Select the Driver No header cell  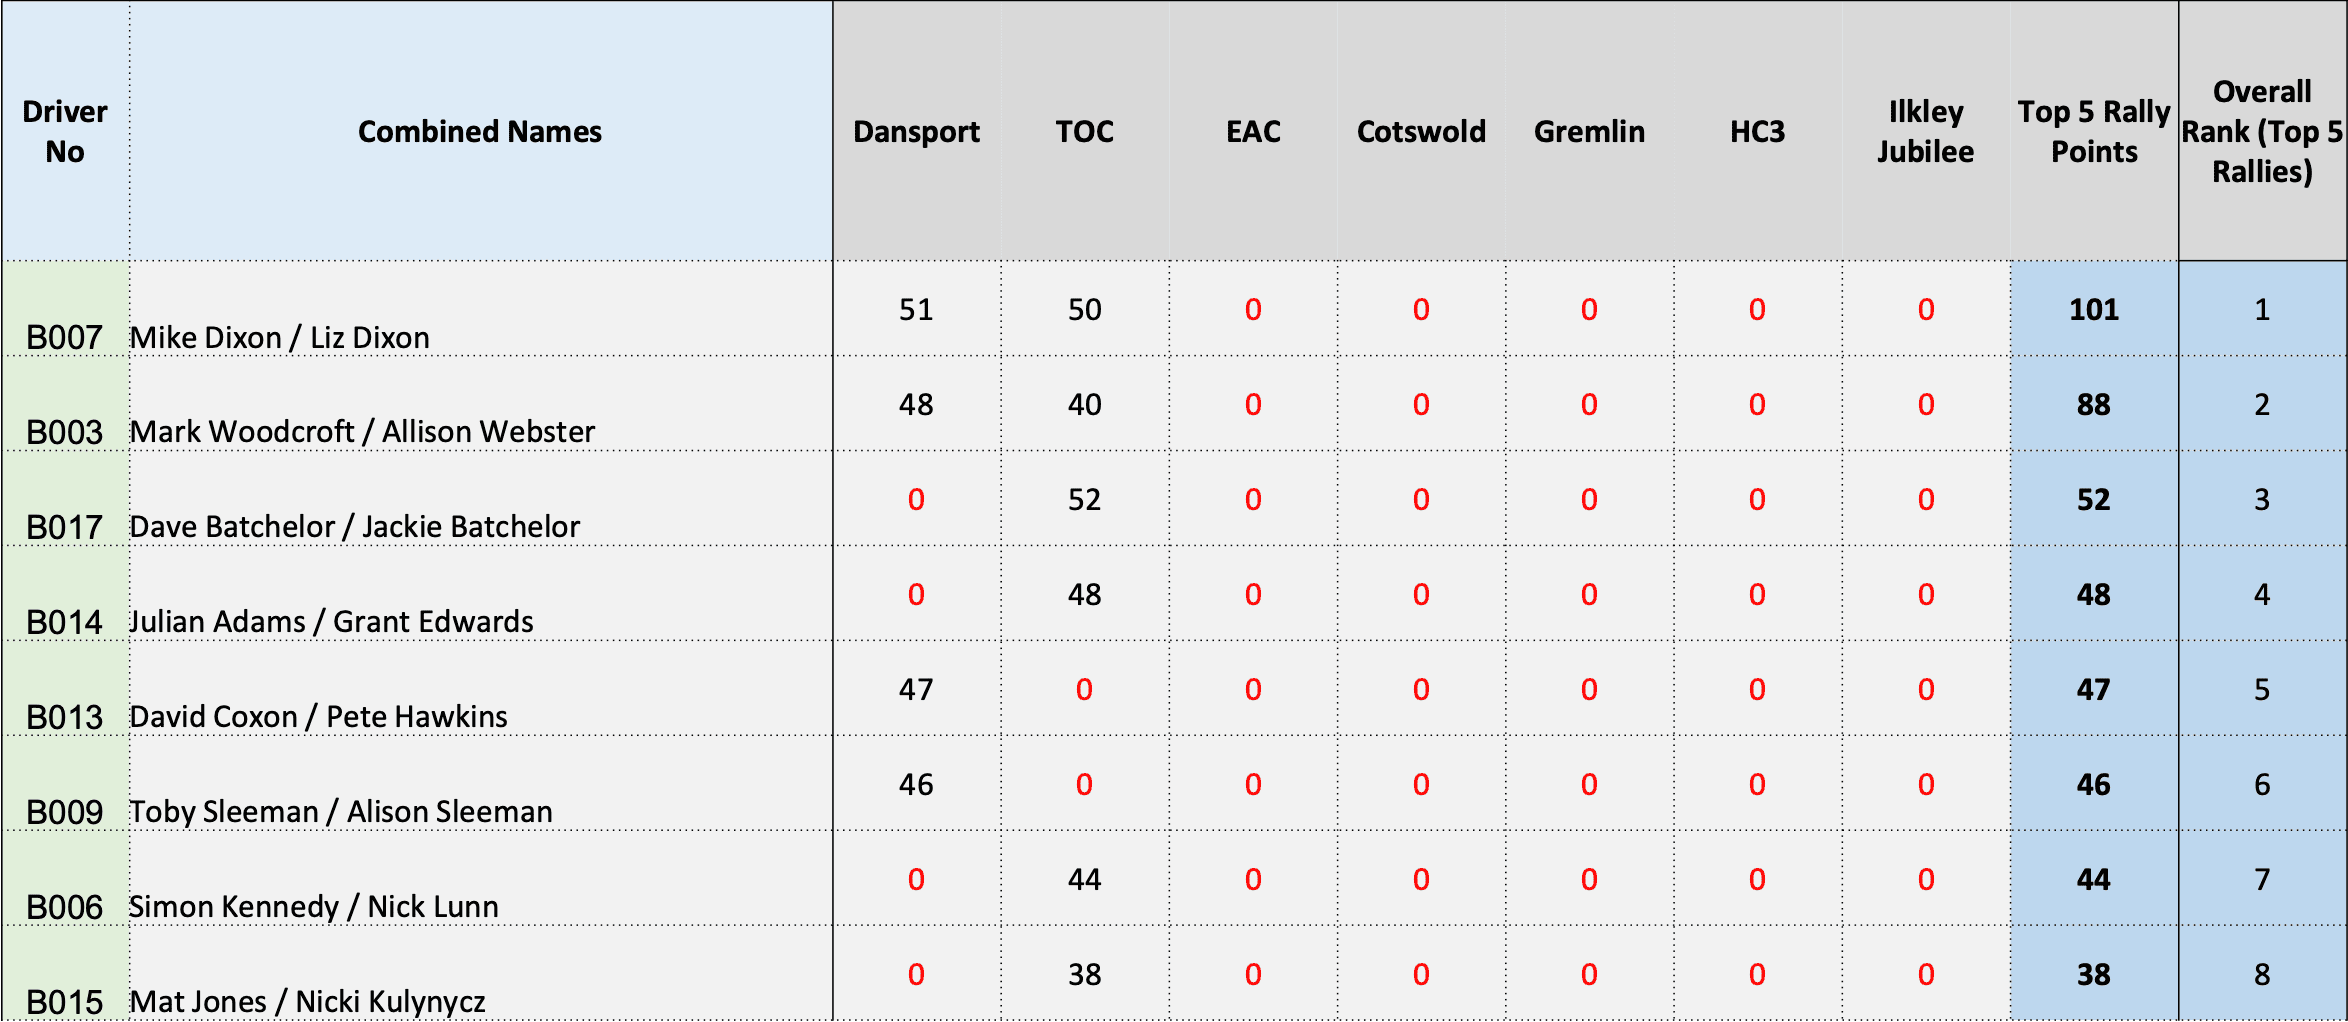65,131
